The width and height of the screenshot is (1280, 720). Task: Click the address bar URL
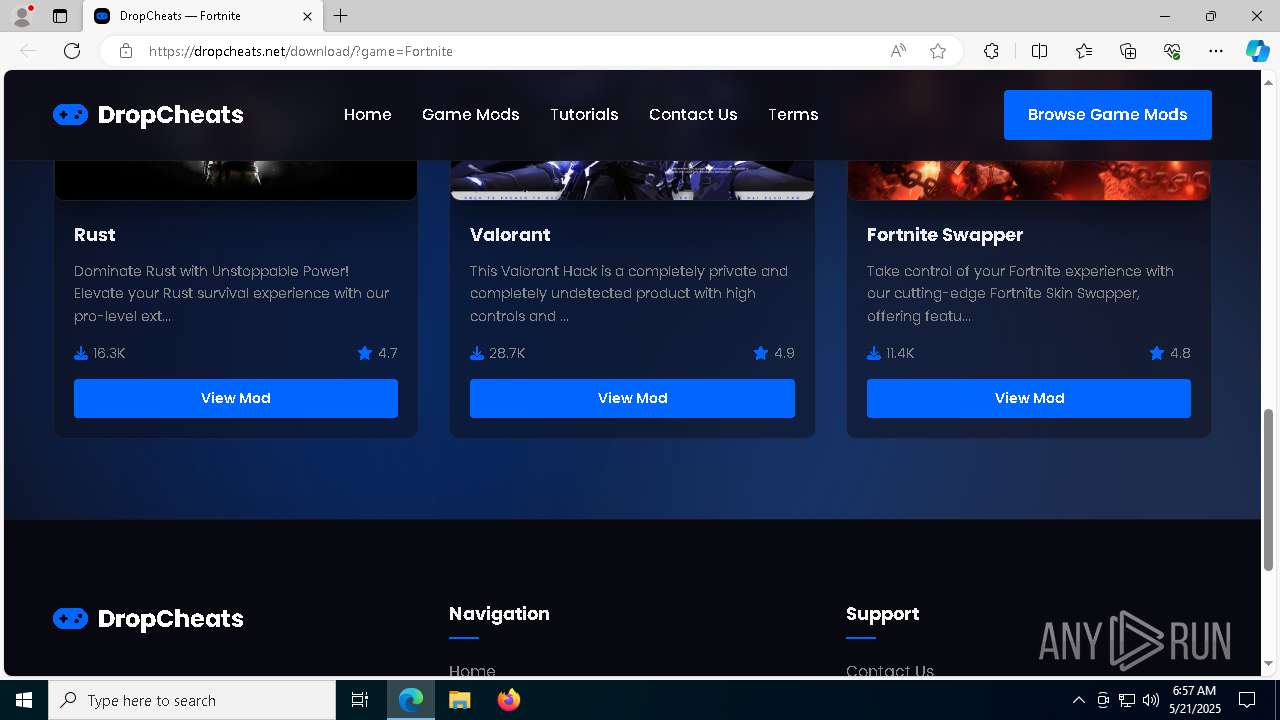click(301, 51)
